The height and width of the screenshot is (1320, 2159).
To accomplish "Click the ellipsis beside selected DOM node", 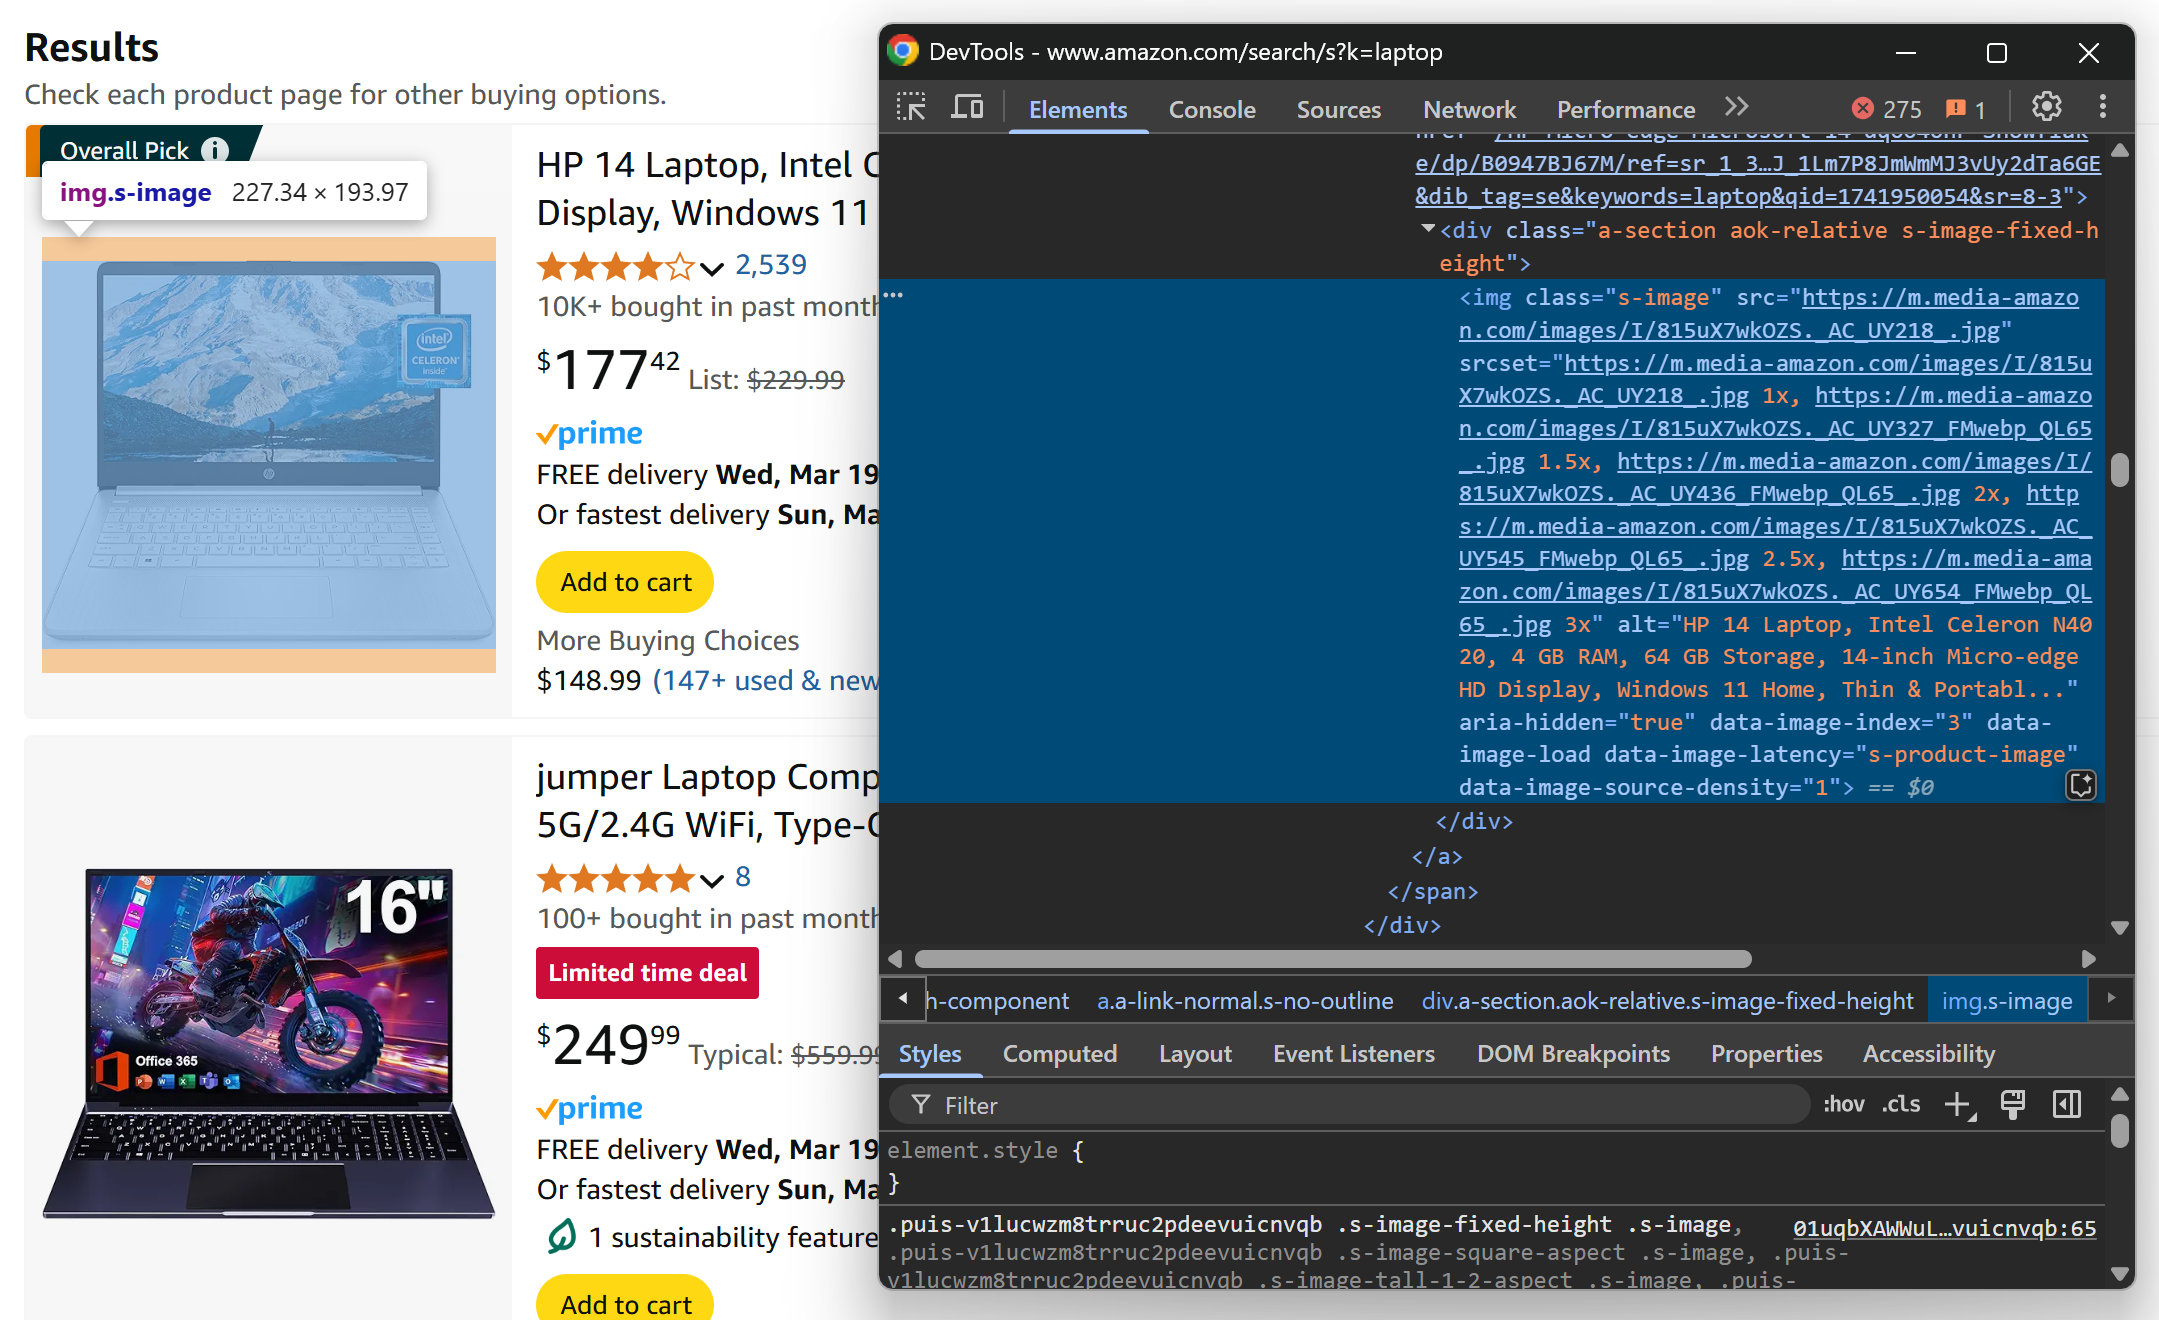I will tap(893, 295).
